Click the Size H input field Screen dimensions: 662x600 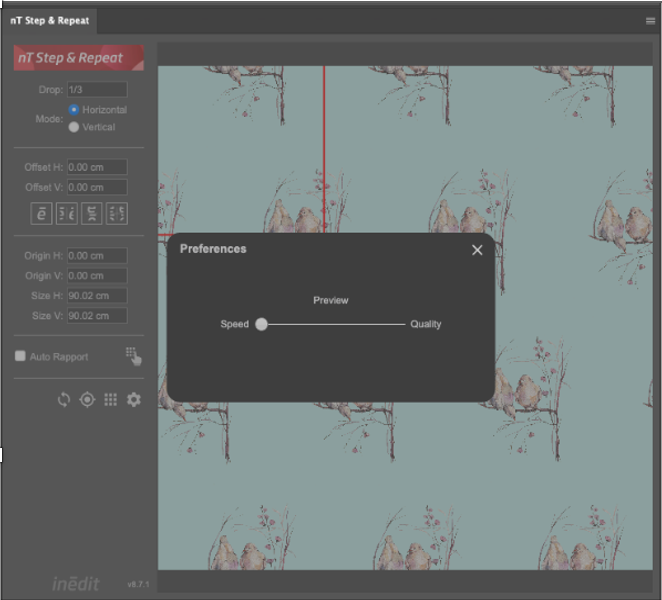tap(97, 296)
